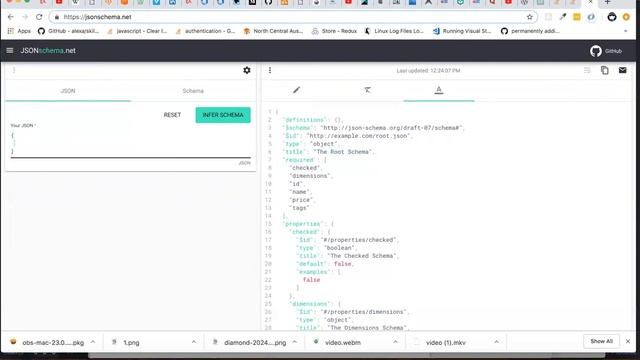This screenshot has width=640, height=360.
Task: Switch to the Schema tab
Action: tap(193, 91)
